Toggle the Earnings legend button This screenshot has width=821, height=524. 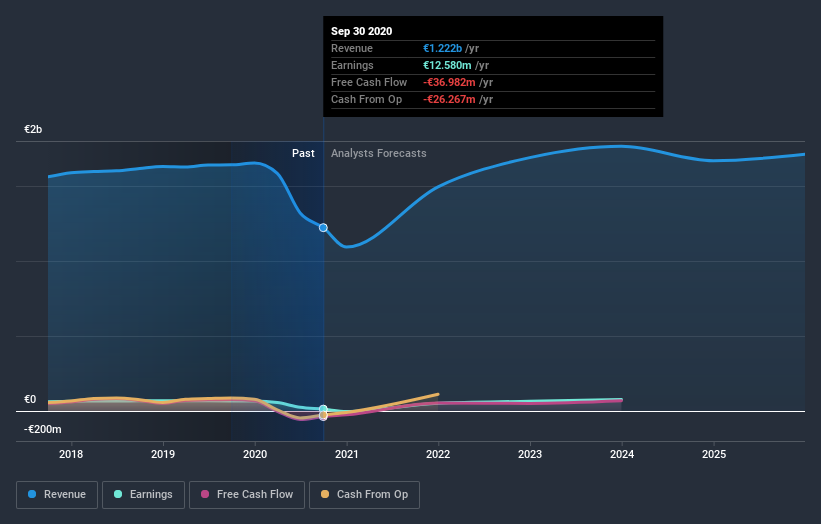(143, 495)
